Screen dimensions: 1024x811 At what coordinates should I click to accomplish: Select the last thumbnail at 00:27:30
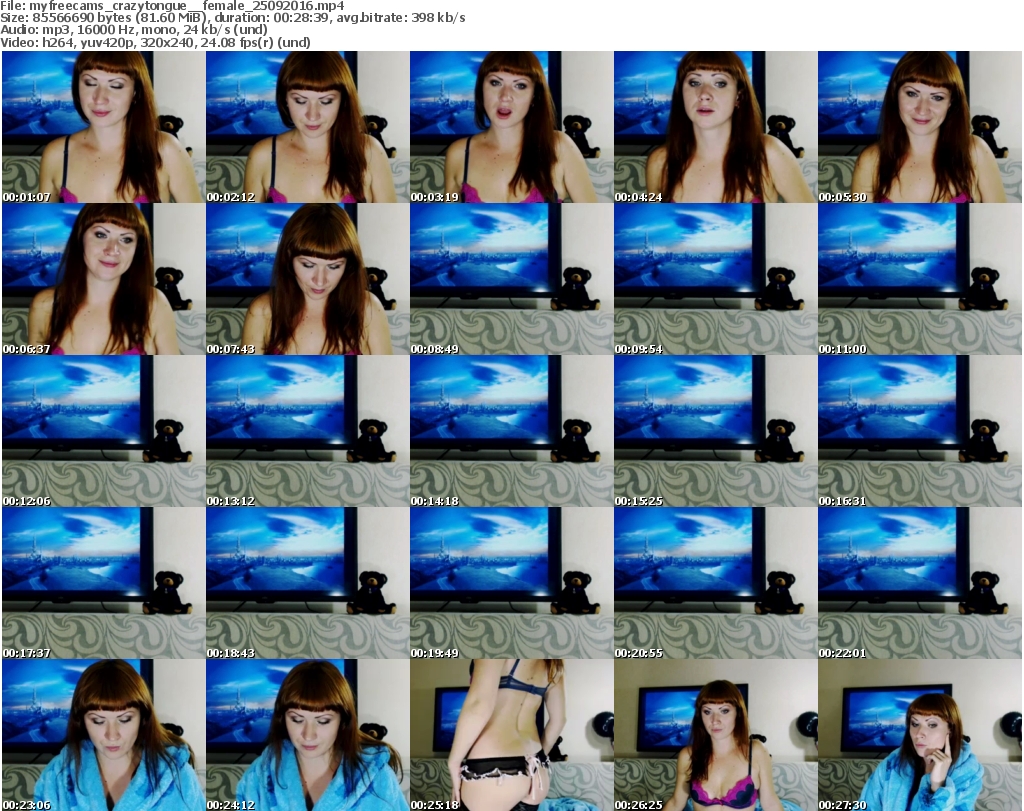918,735
